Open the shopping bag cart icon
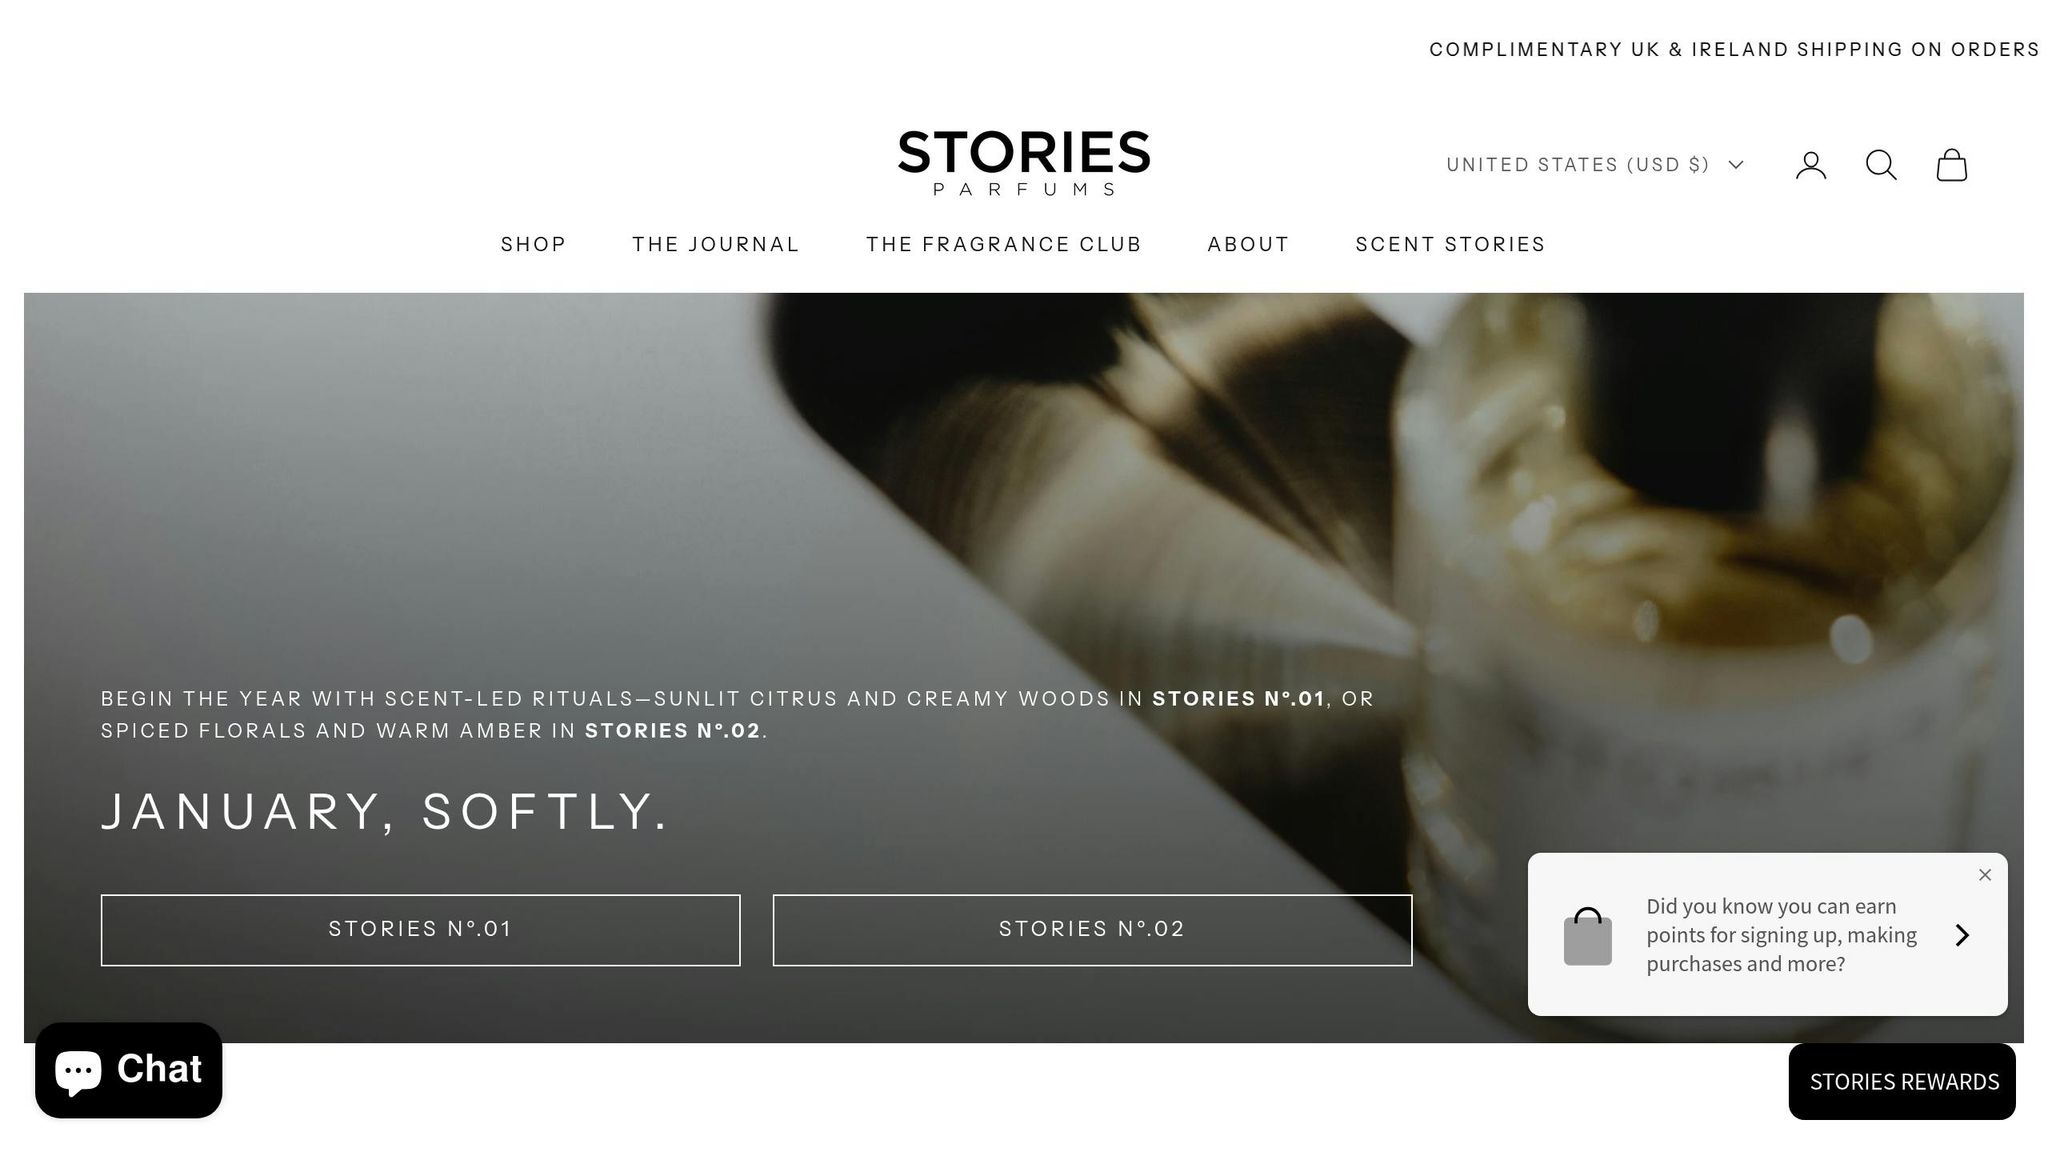The image size is (2048, 1152). pos(1952,165)
